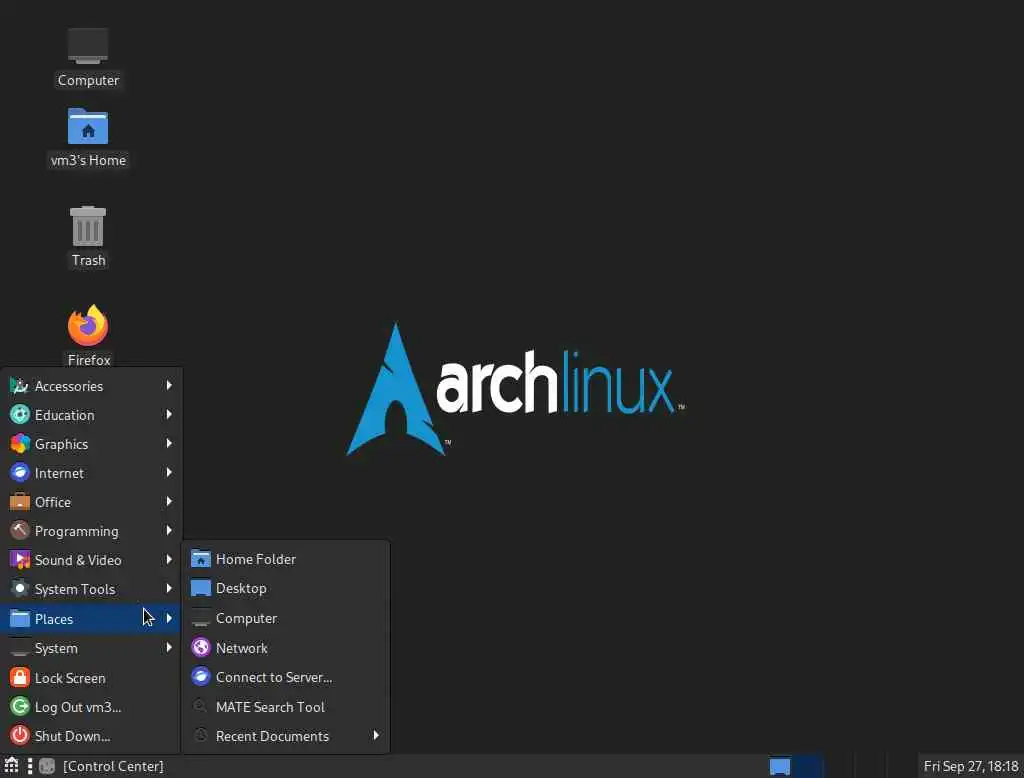Click the Accessories category icon

pyautogui.click(x=20, y=386)
